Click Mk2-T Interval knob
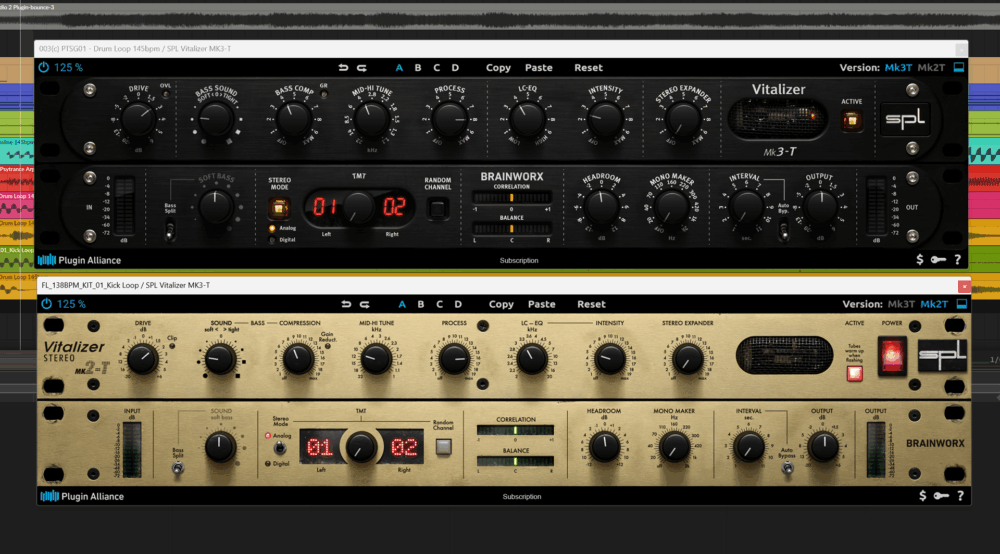This screenshot has width=1000, height=554. pos(749,448)
